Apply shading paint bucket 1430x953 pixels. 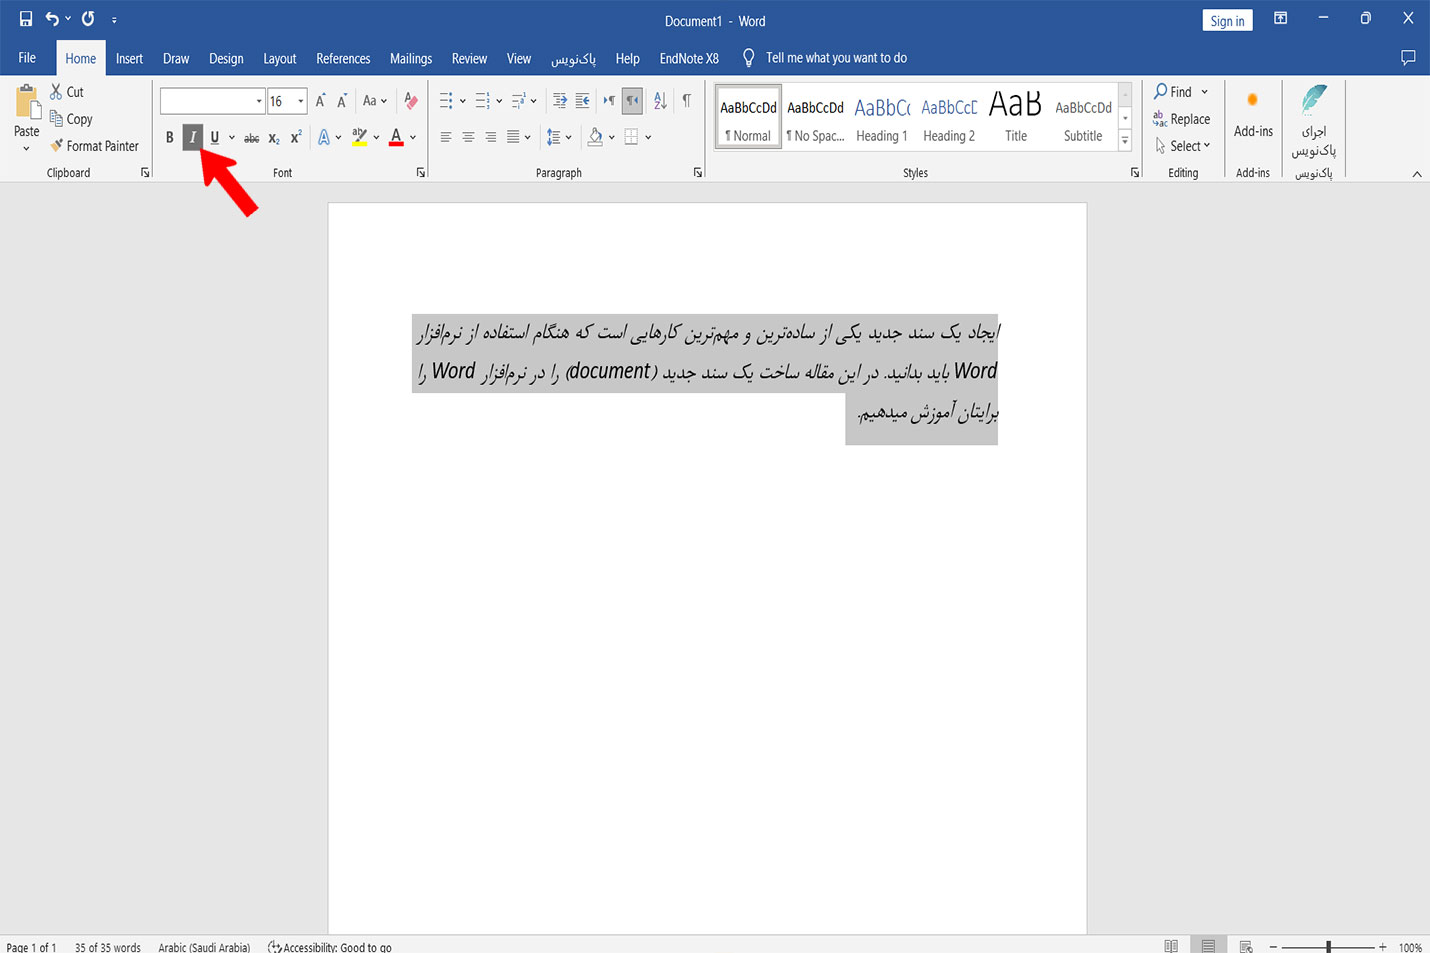(x=595, y=137)
